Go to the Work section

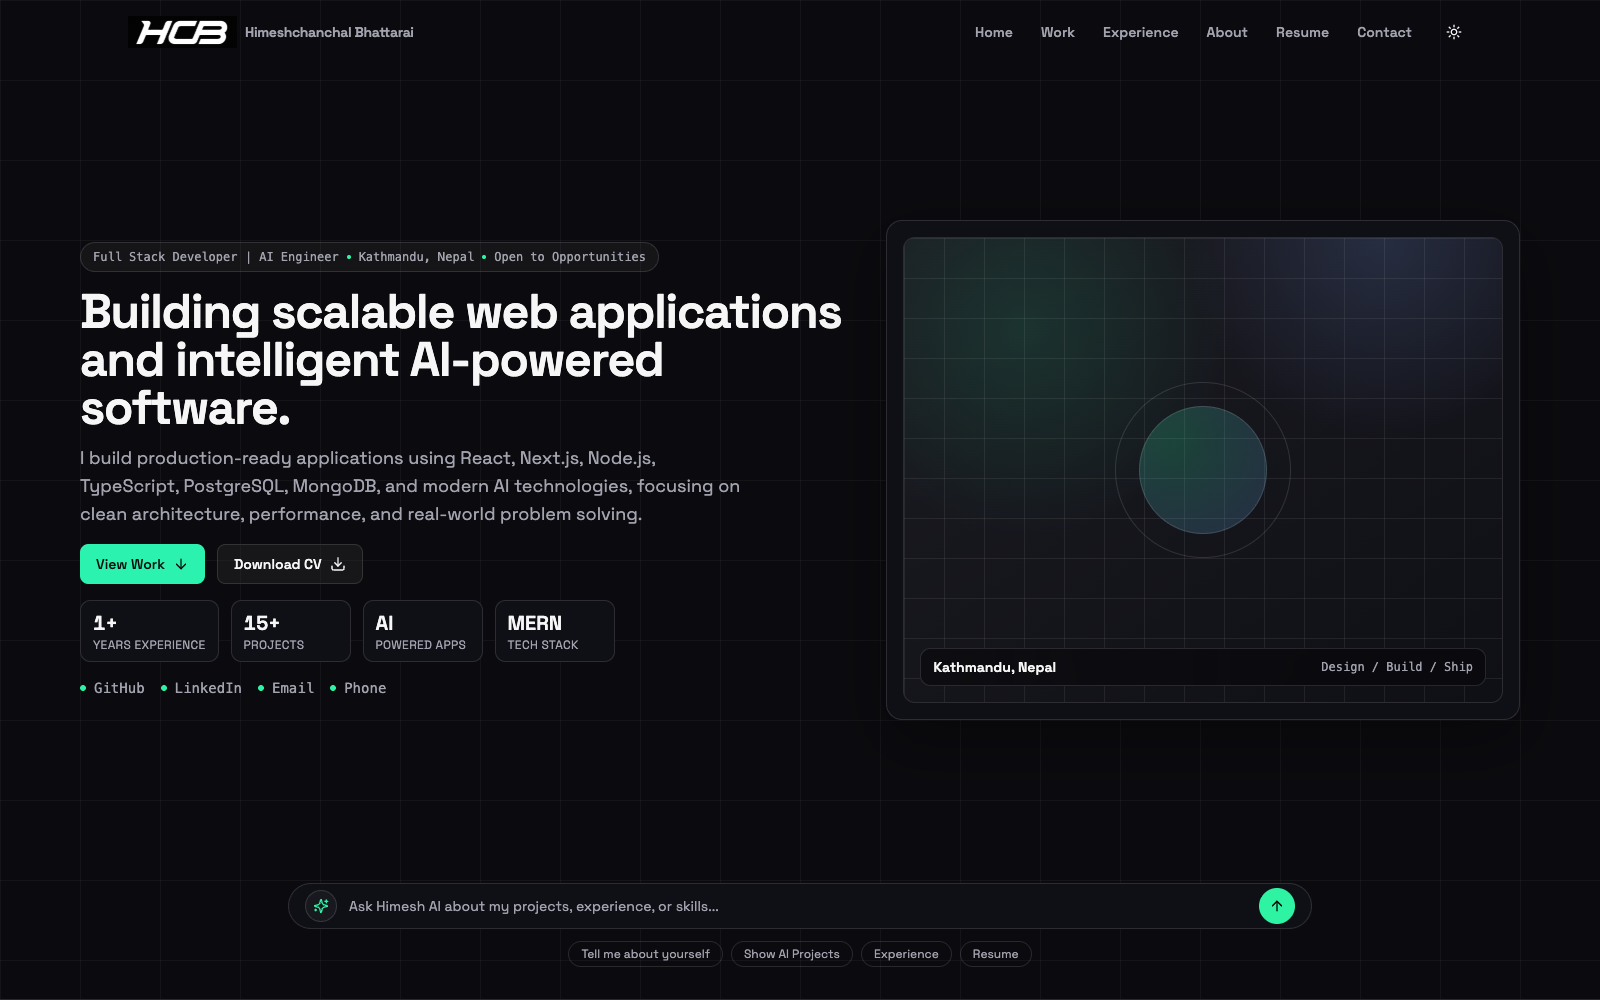1058,32
